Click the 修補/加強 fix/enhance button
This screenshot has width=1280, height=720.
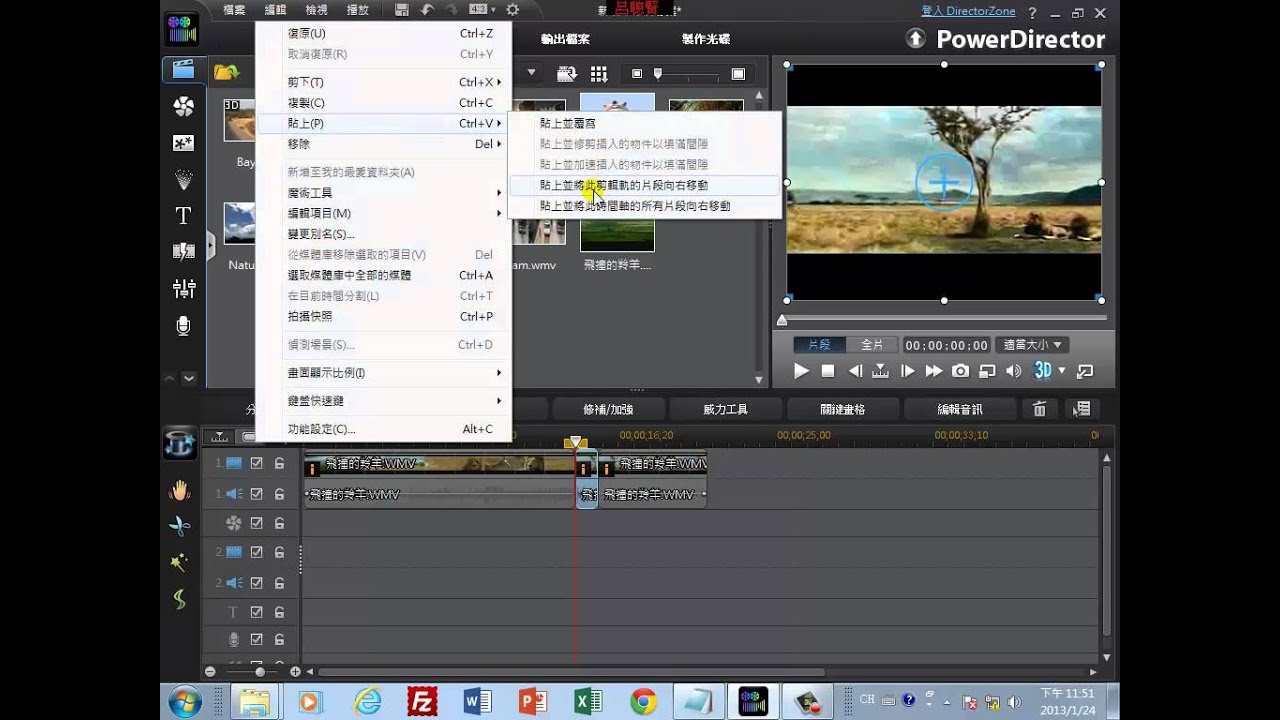click(x=608, y=409)
